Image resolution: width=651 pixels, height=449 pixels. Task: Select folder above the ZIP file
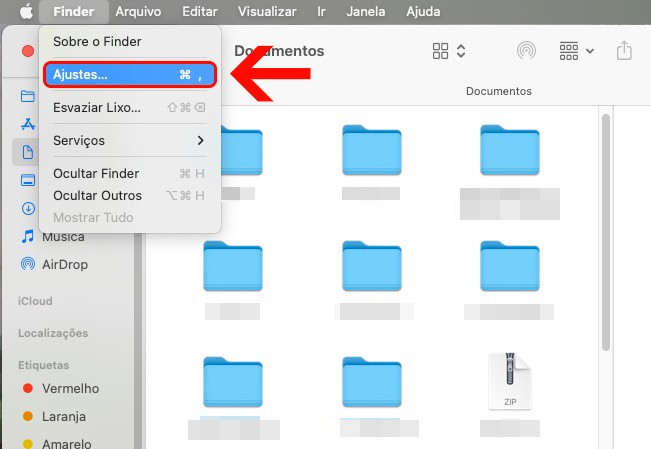pyautogui.click(x=510, y=266)
